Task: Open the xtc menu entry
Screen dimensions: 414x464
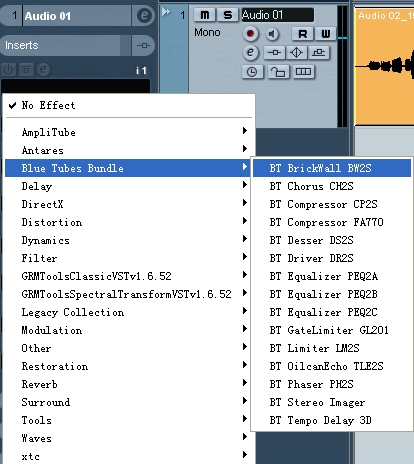Action: (129, 456)
